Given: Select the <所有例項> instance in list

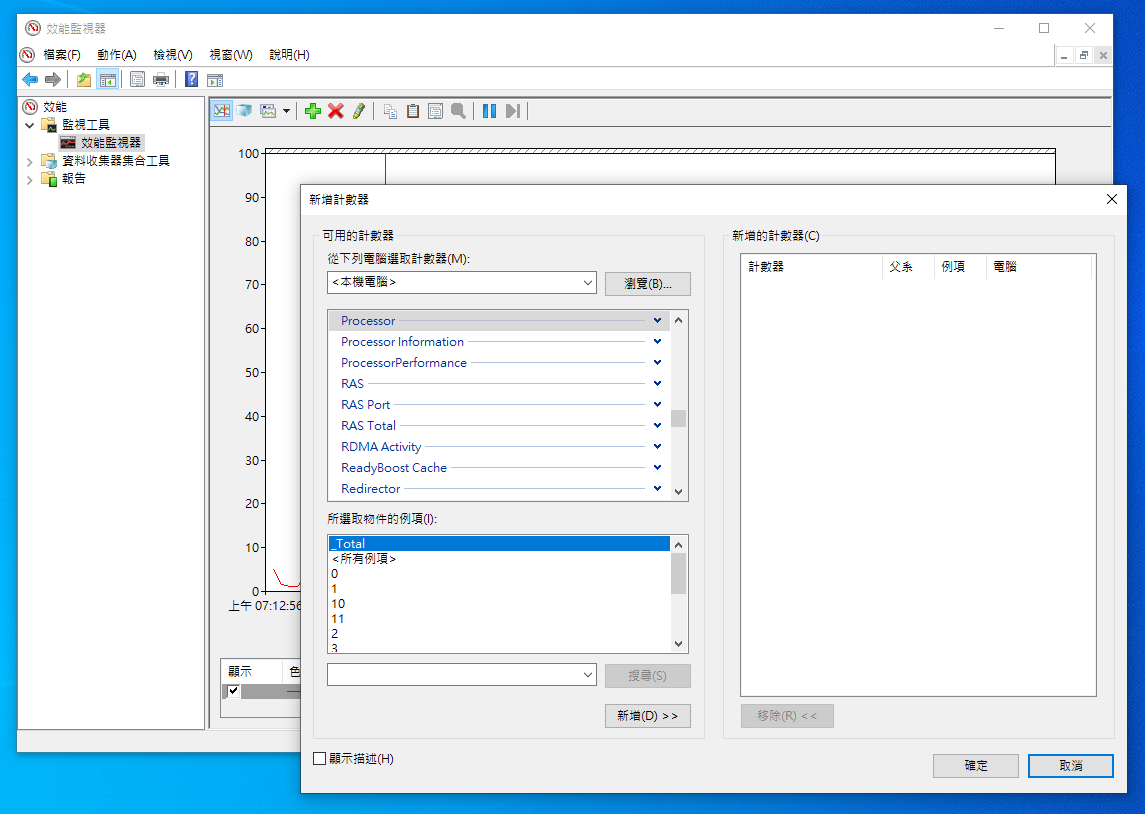Looking at the screenshot, I should [364, 559].
